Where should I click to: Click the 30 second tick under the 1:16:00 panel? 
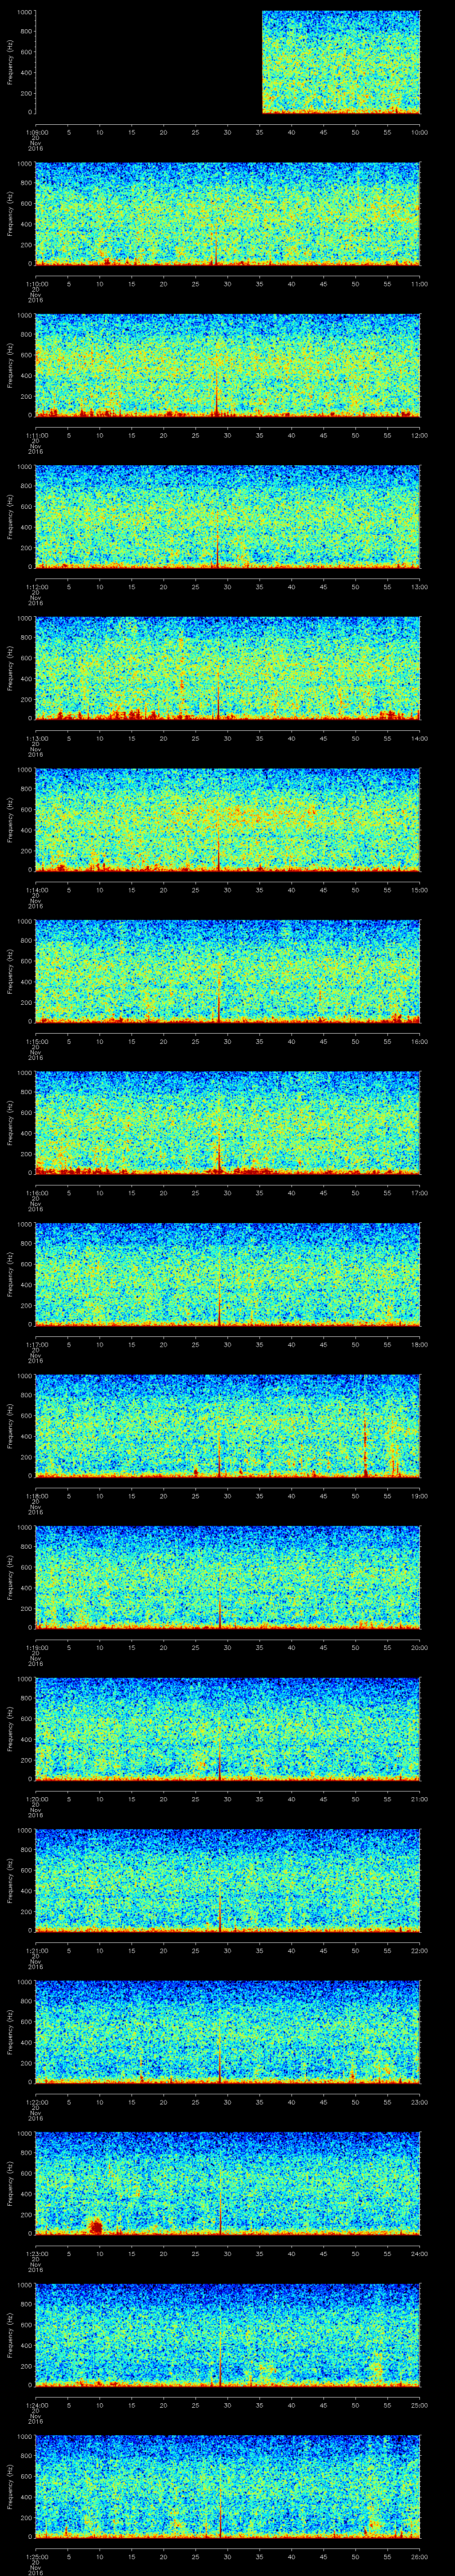point(228,1192)
